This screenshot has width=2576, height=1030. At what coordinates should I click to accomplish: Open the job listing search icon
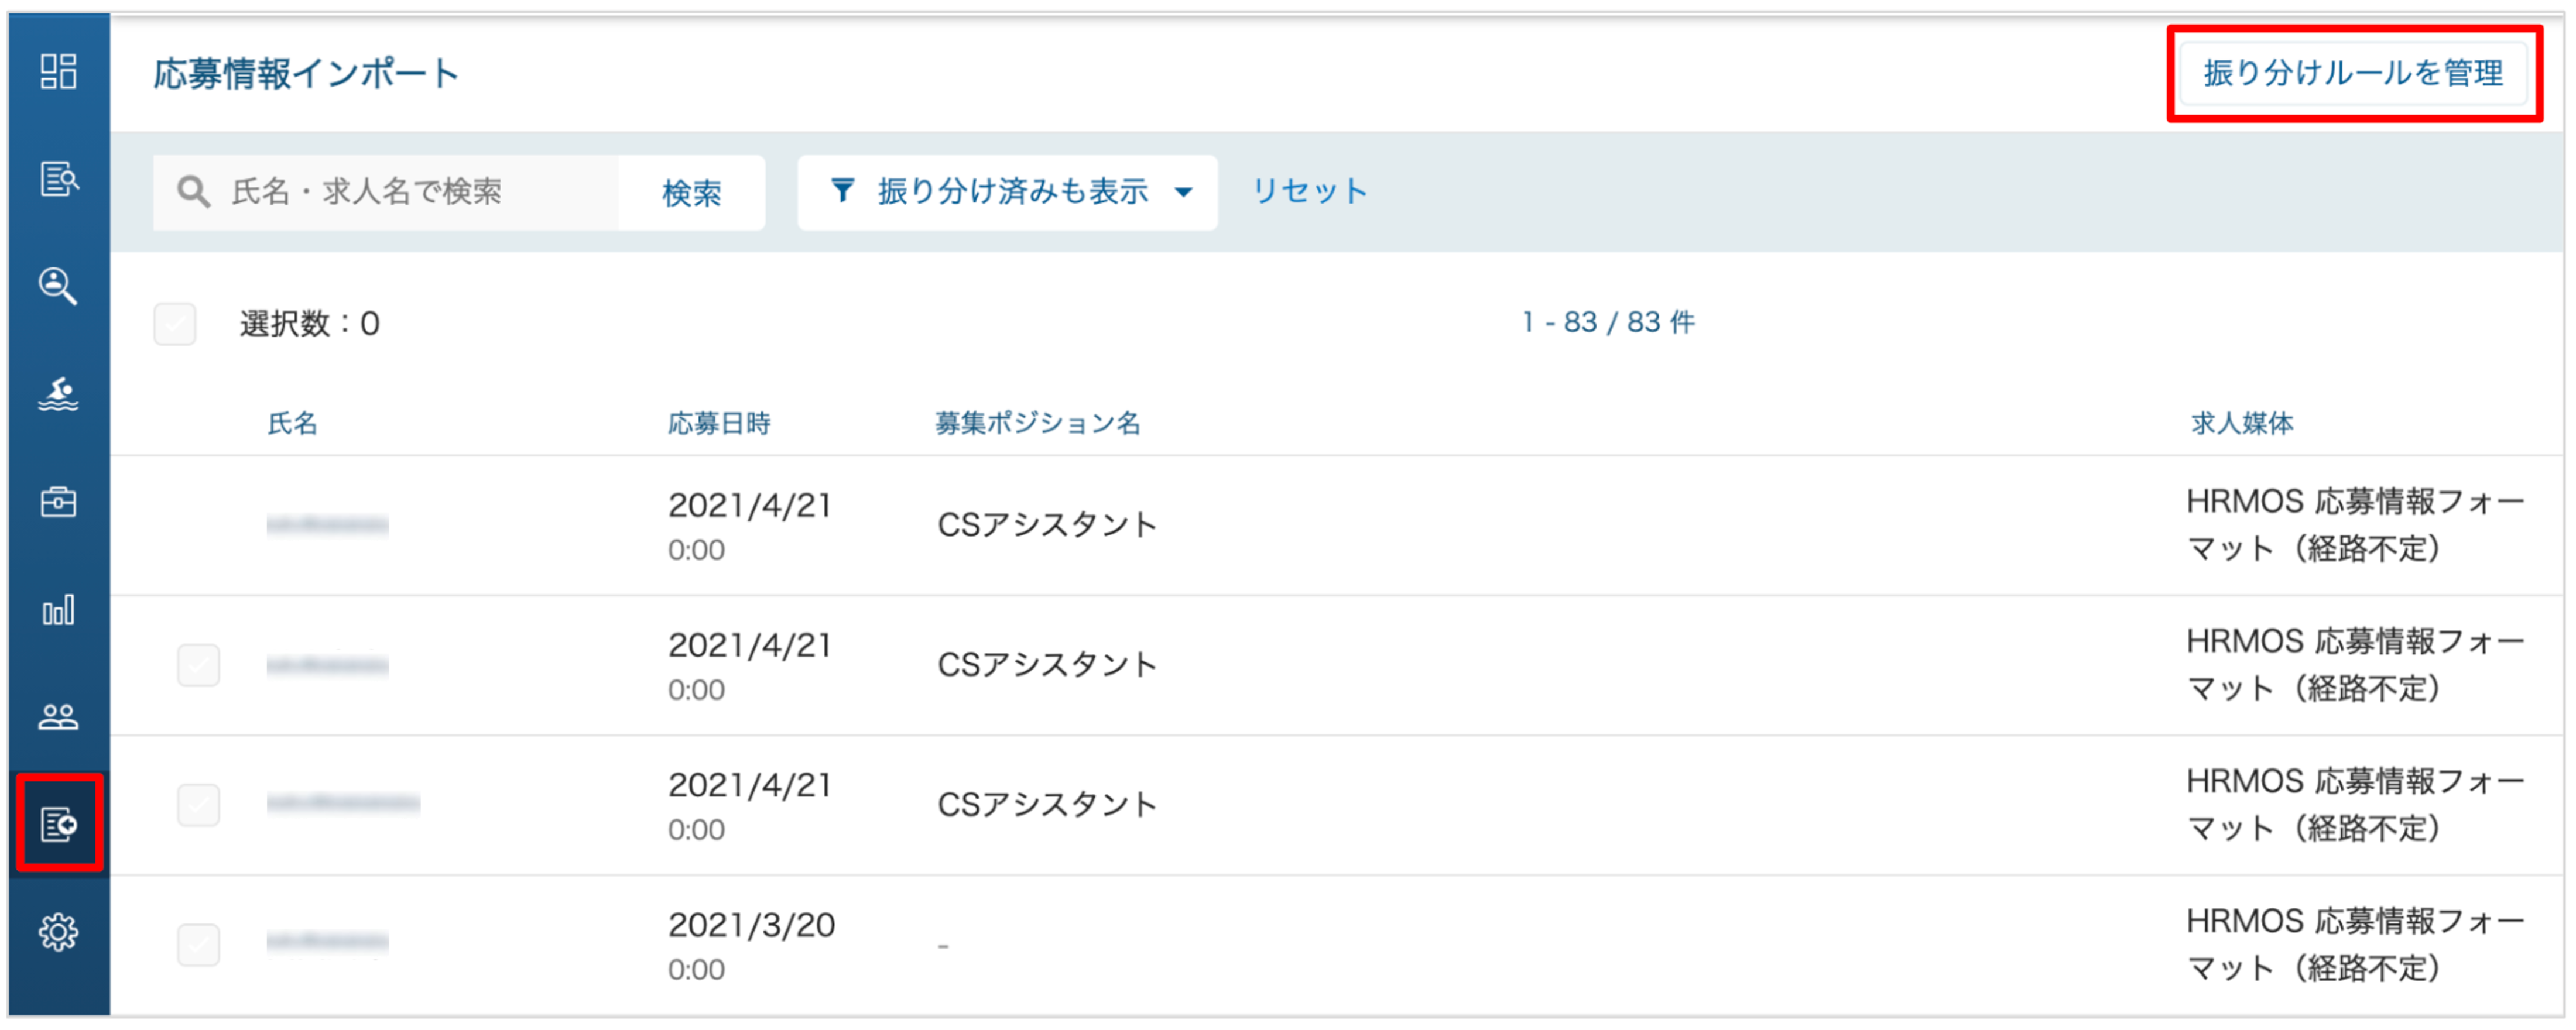[x=58, y=179]
